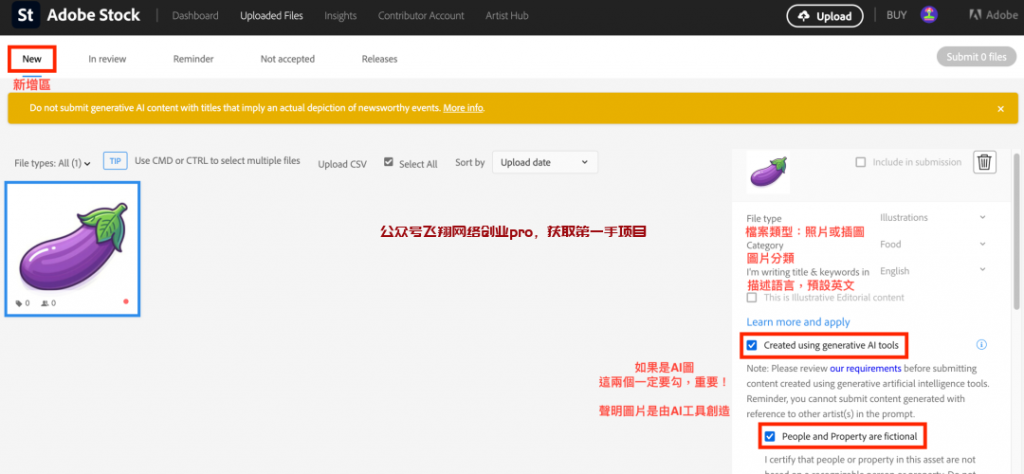
Task: Toggle the Select All checkbox
Action: point(389,163)
